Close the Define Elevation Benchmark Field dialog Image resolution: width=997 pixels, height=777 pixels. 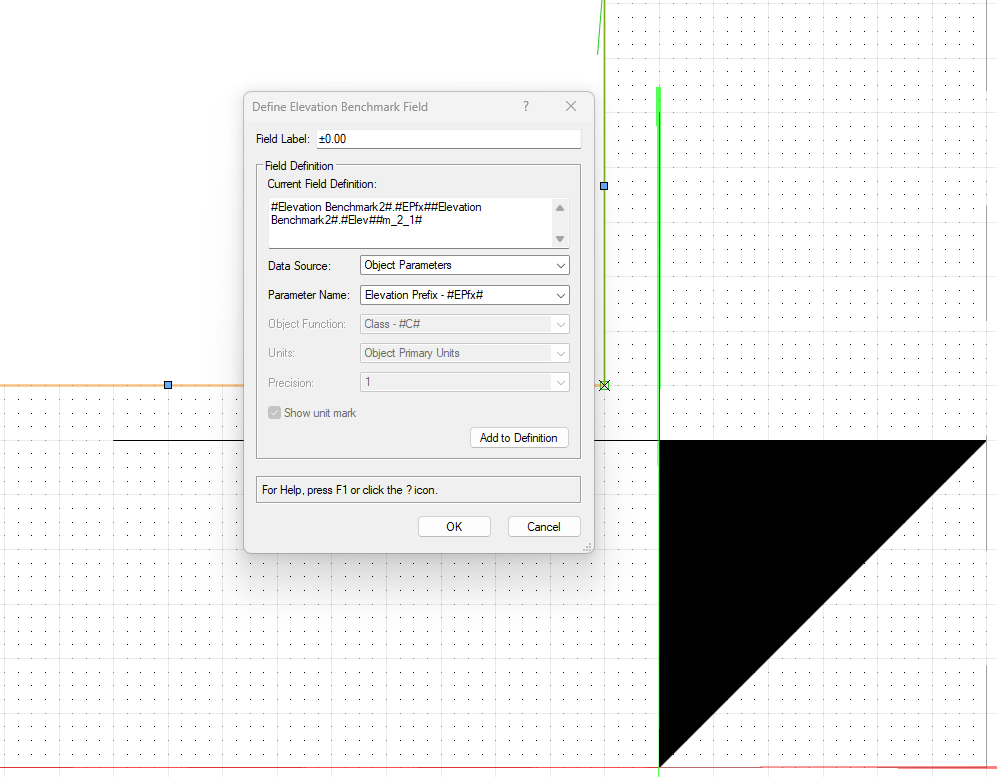click(571, 106)
